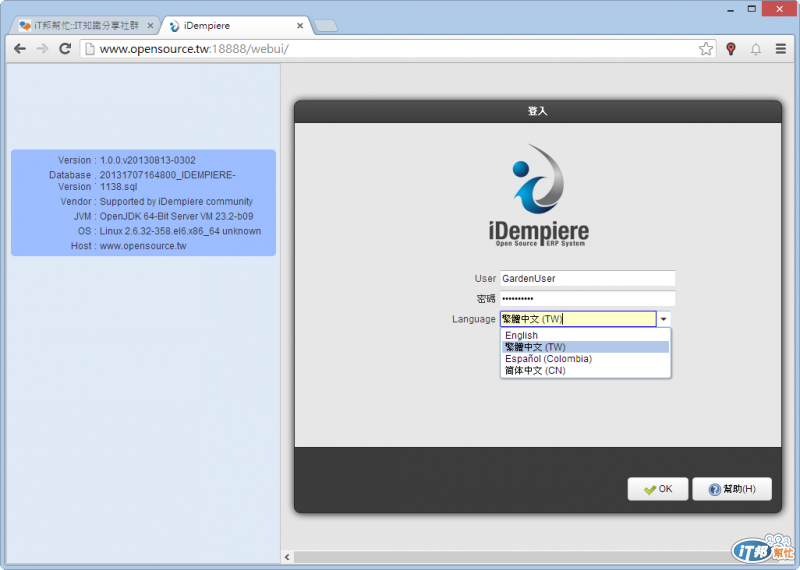
Task: Choose 繁體中文 (TW) from language list
Action: (x=585, y=347)
